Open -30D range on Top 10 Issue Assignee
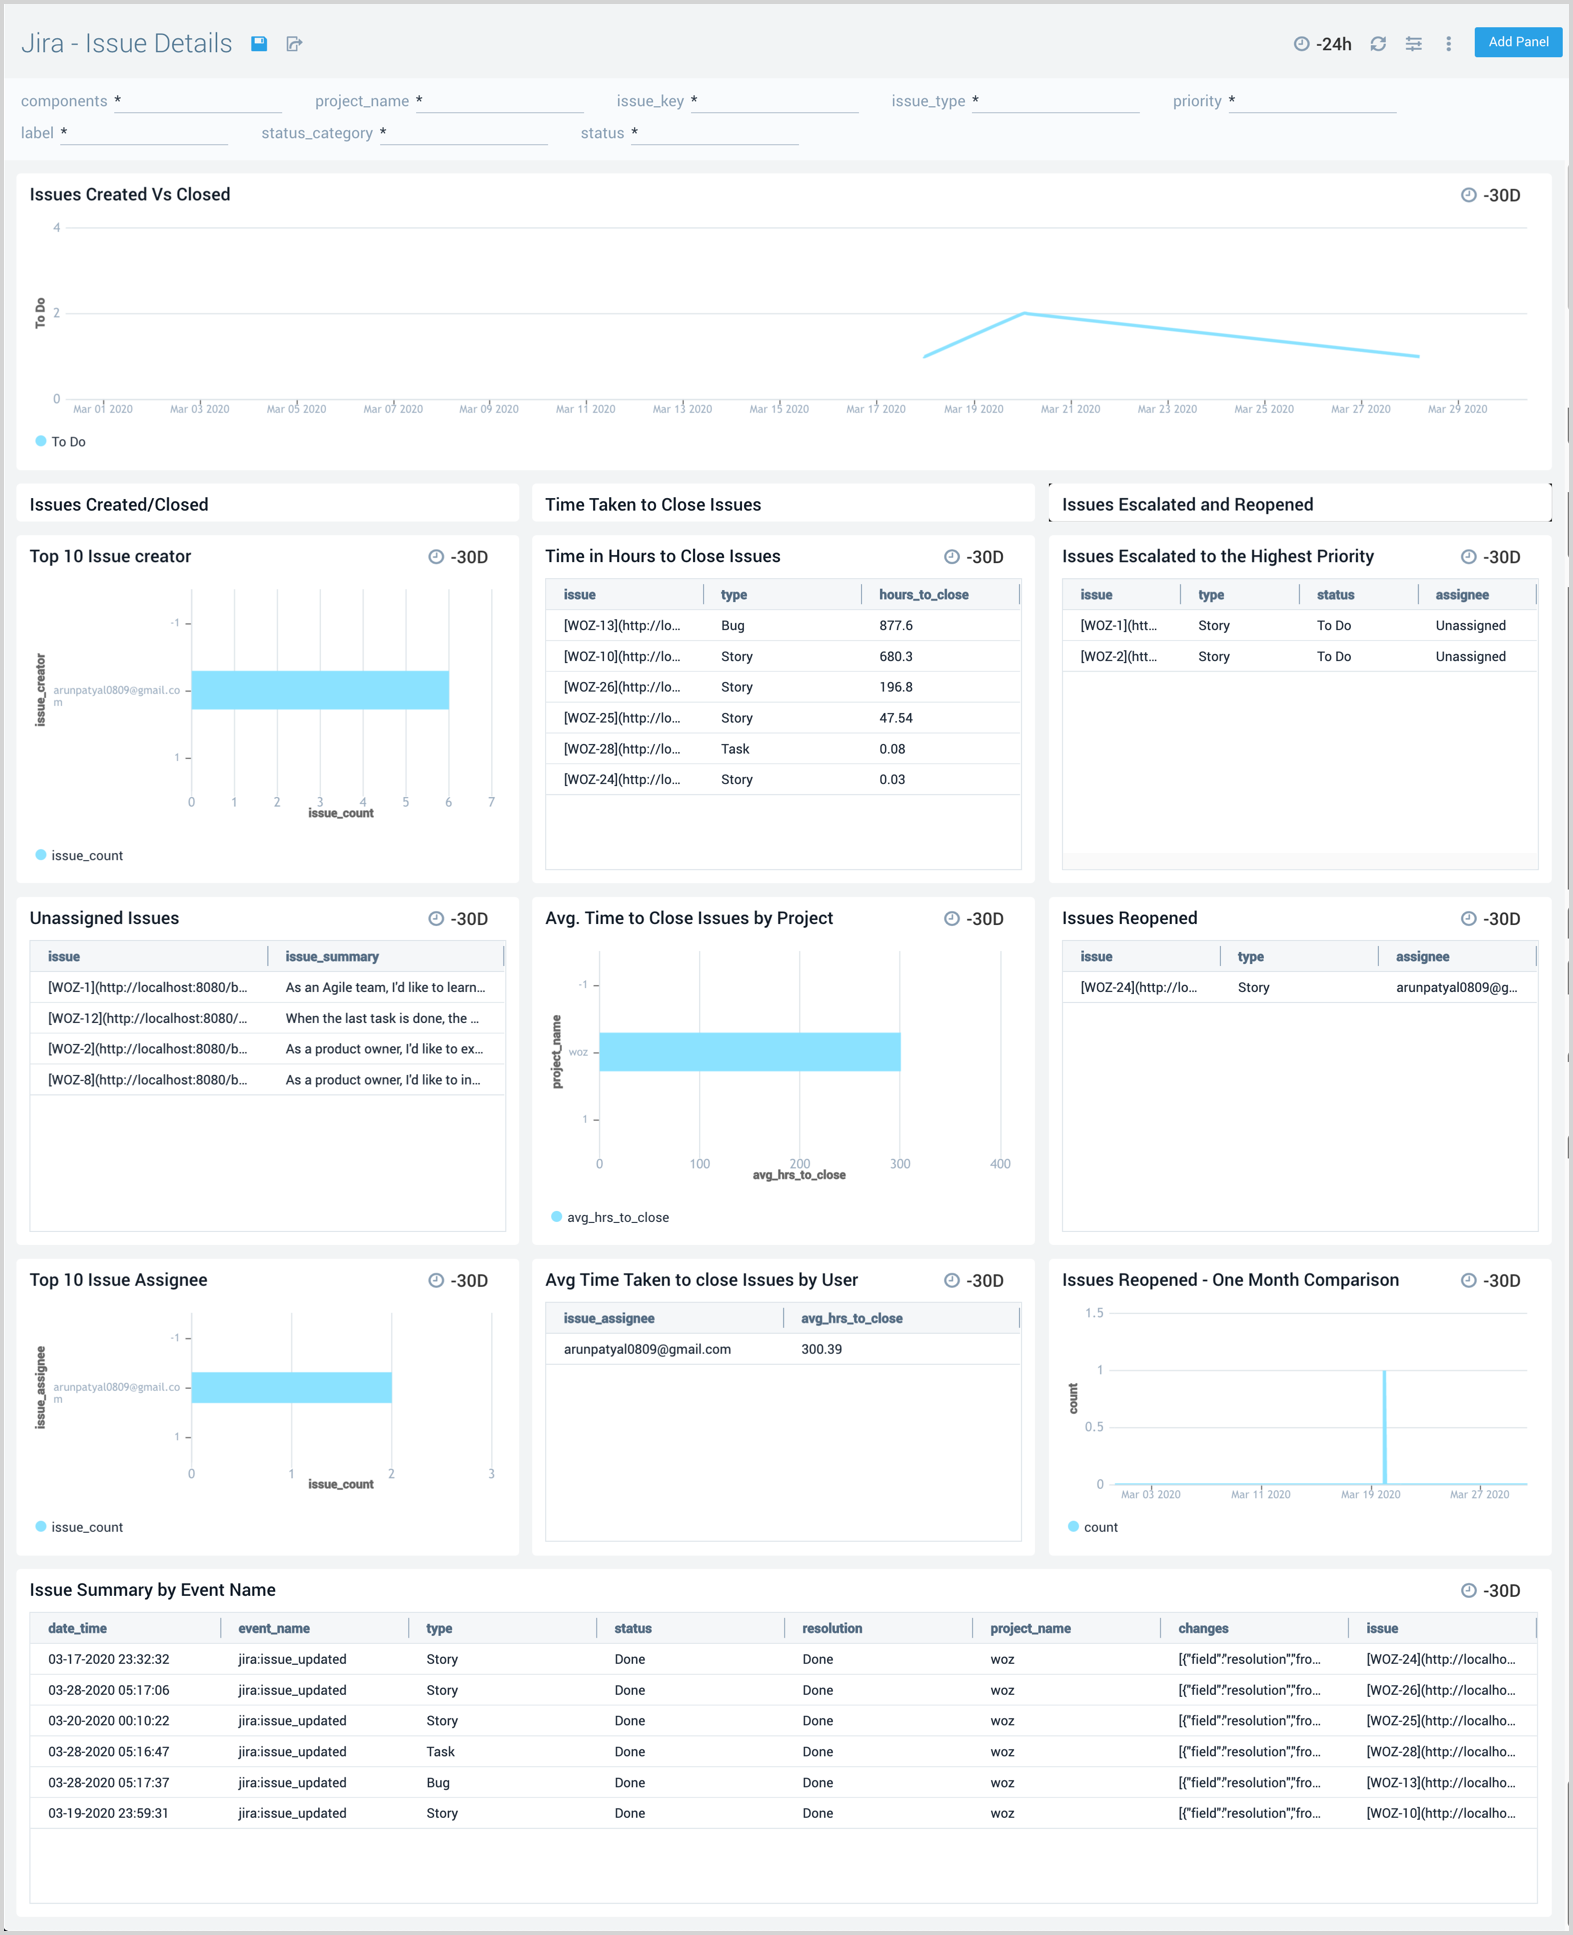This screenshot has width=1573, height=1935. (468, 1281)
